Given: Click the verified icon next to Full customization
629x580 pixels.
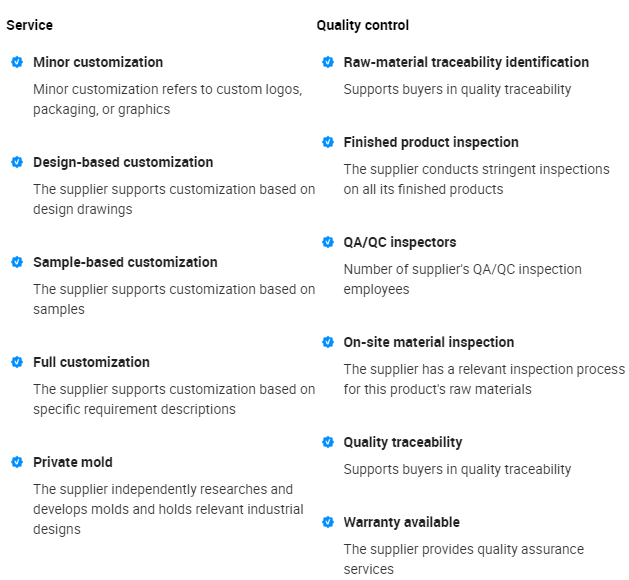Looking at the screenshot, I should (x=17, y=362).
